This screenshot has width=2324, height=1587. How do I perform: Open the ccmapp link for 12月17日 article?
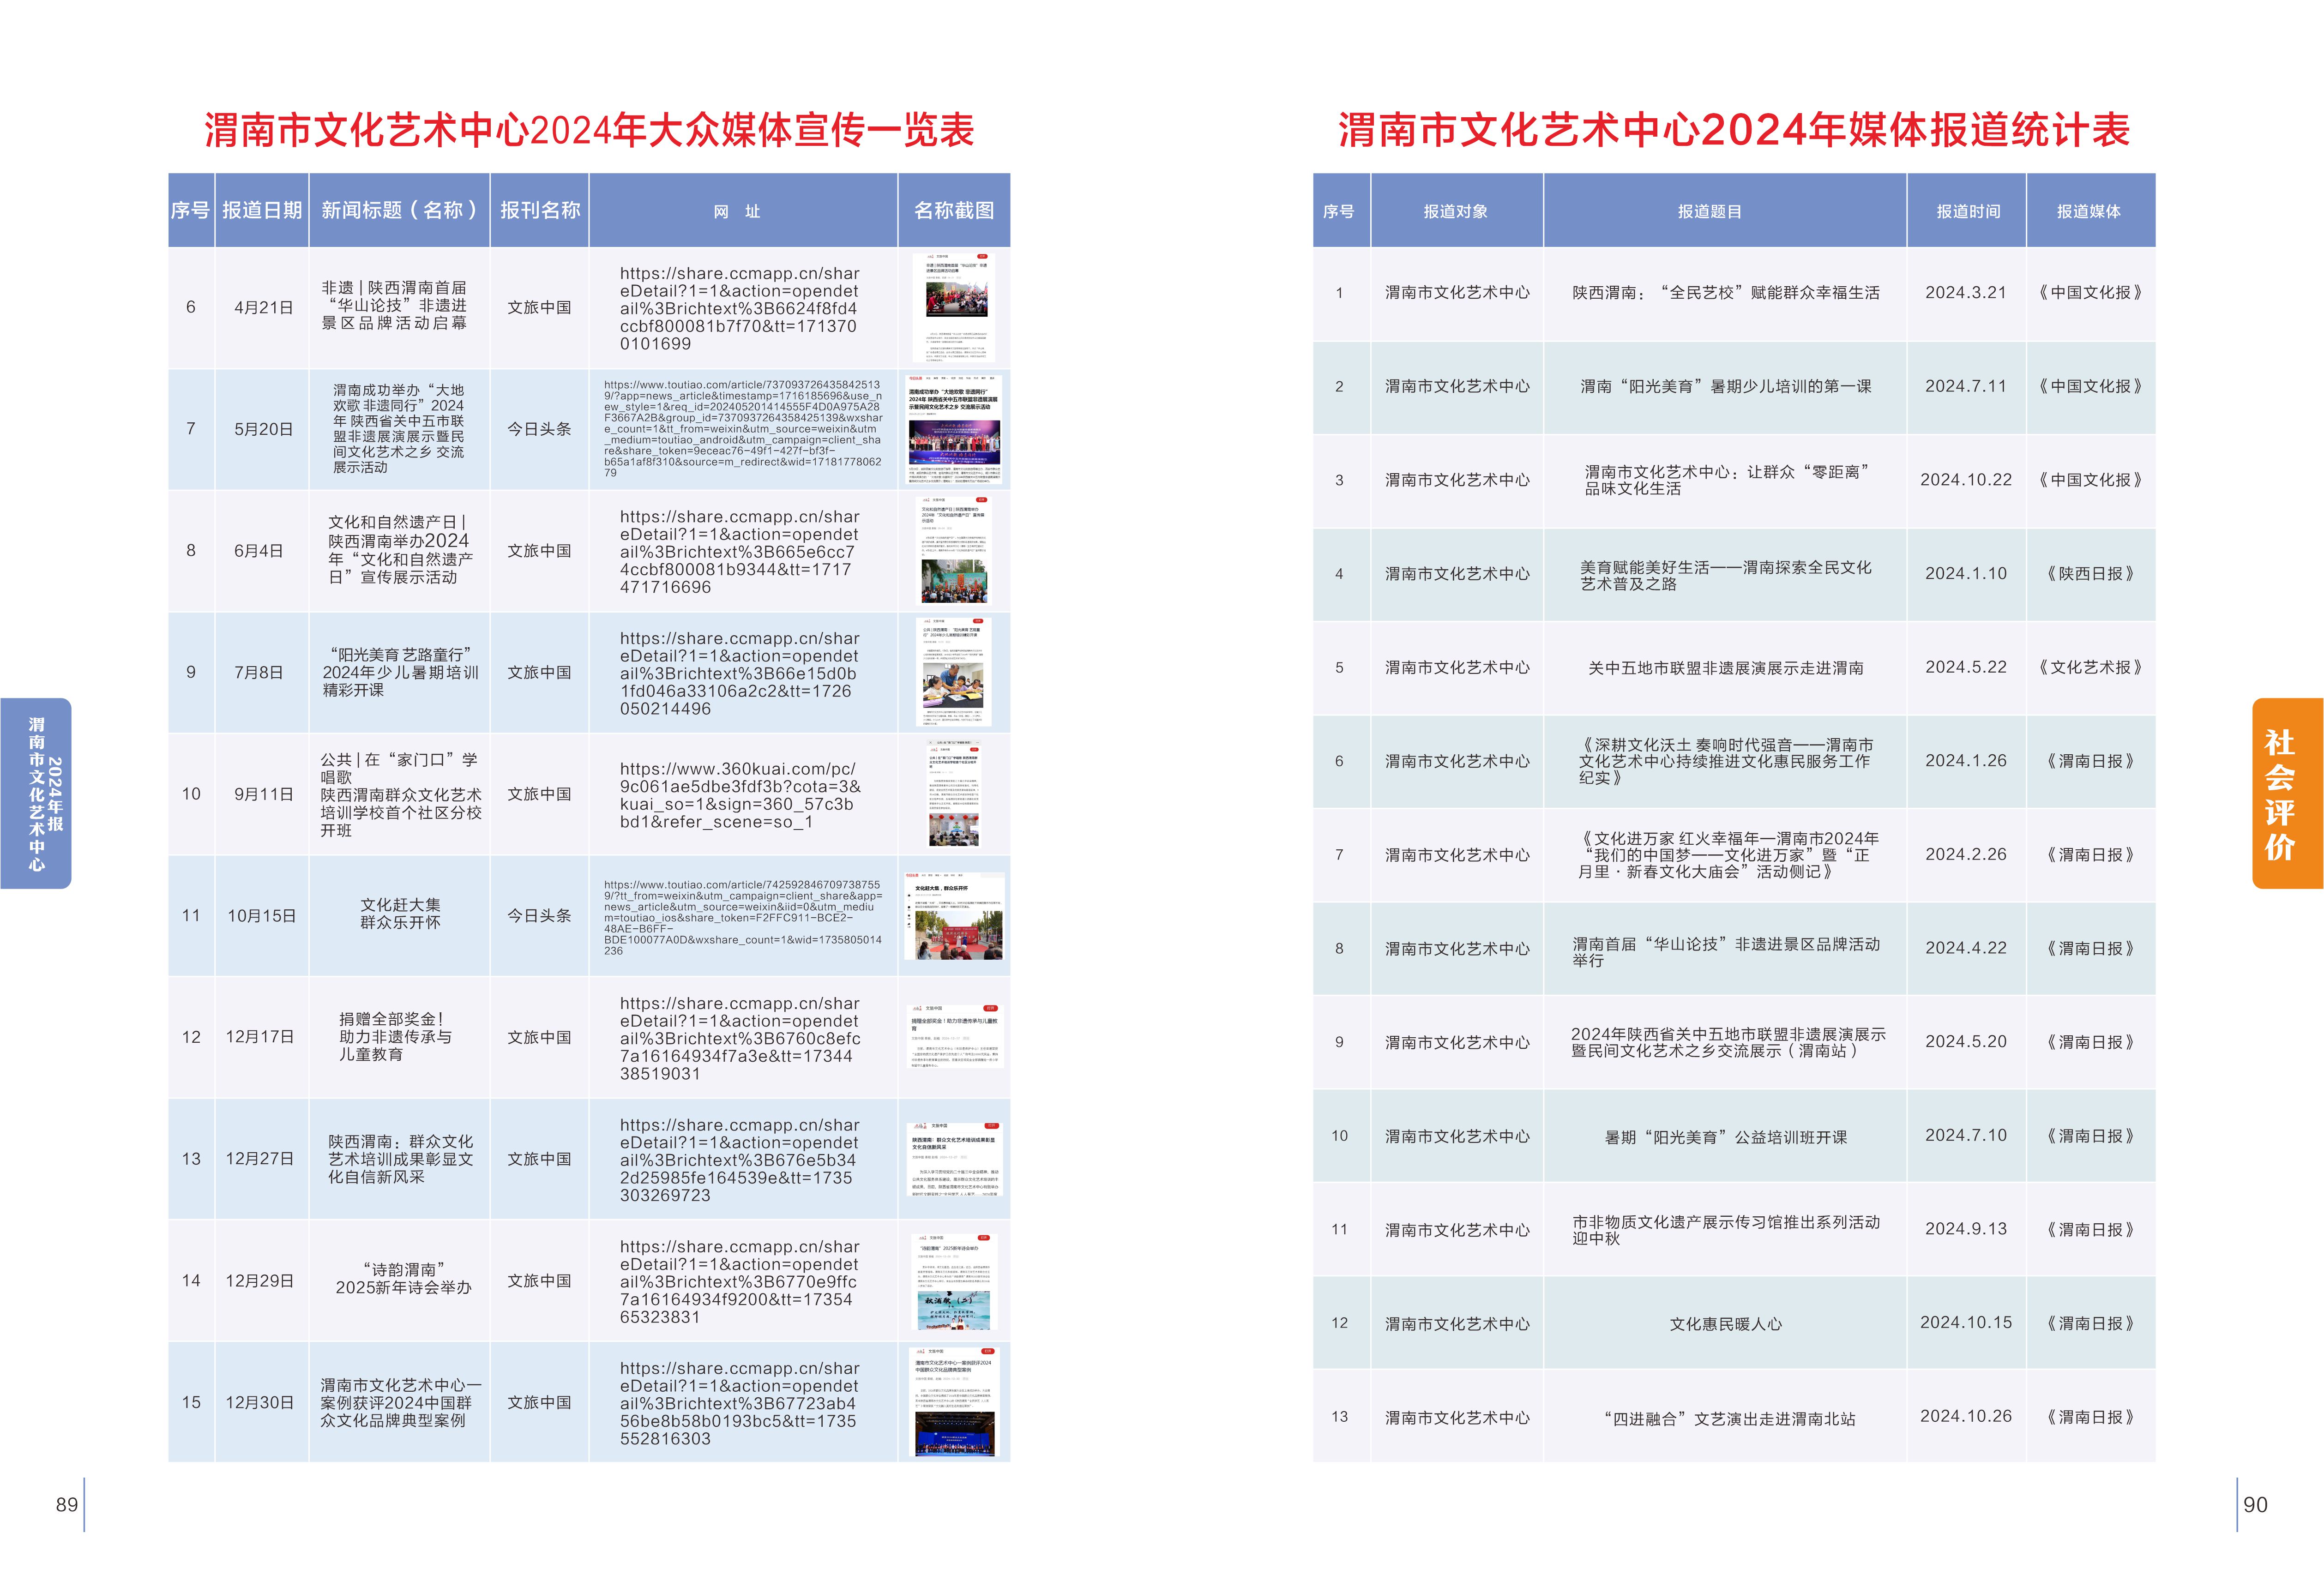(x=740, y=1038)
